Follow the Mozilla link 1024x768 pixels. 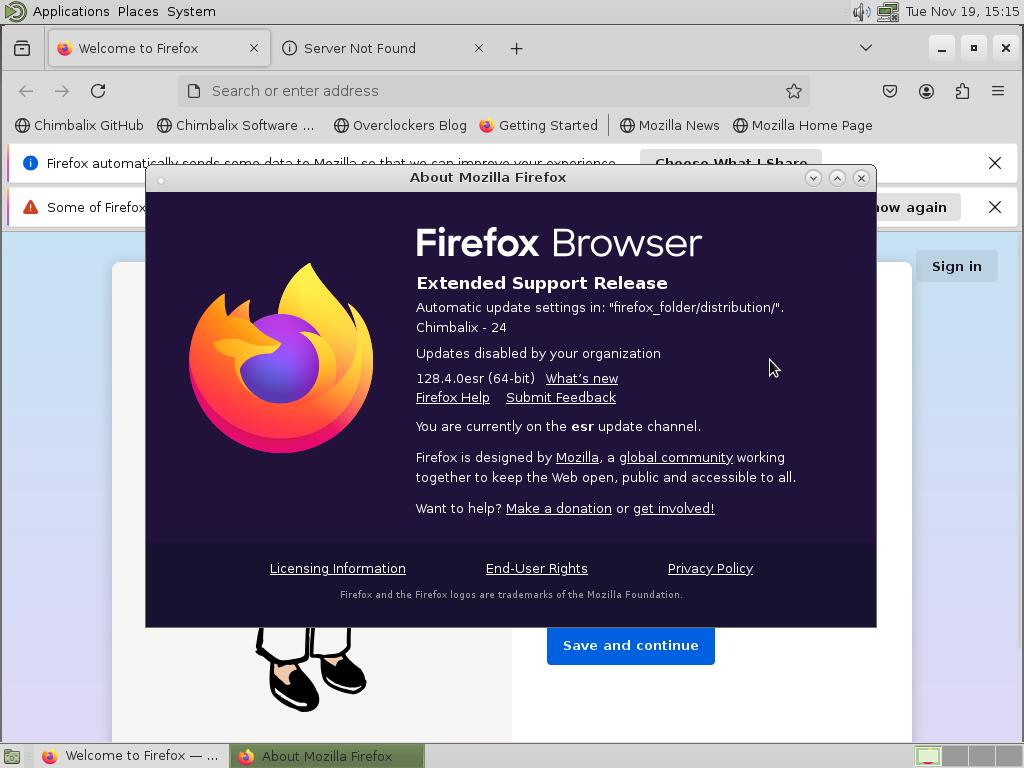tap(577, 458)
